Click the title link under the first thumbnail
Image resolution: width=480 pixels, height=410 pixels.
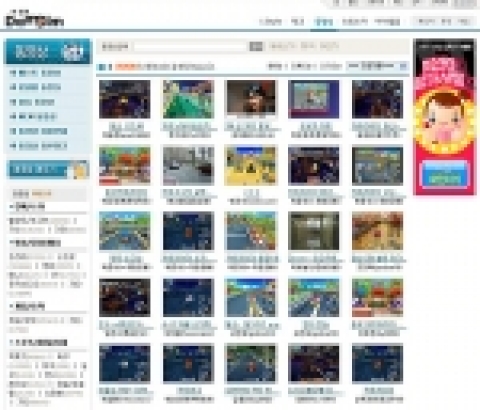[x=126, y=127]
